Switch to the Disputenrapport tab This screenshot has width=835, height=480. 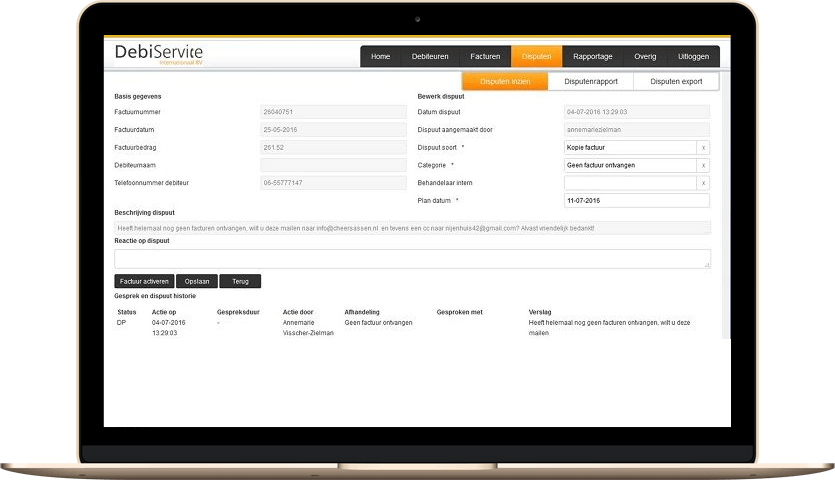pyautogui.click(x=590, y=82)
